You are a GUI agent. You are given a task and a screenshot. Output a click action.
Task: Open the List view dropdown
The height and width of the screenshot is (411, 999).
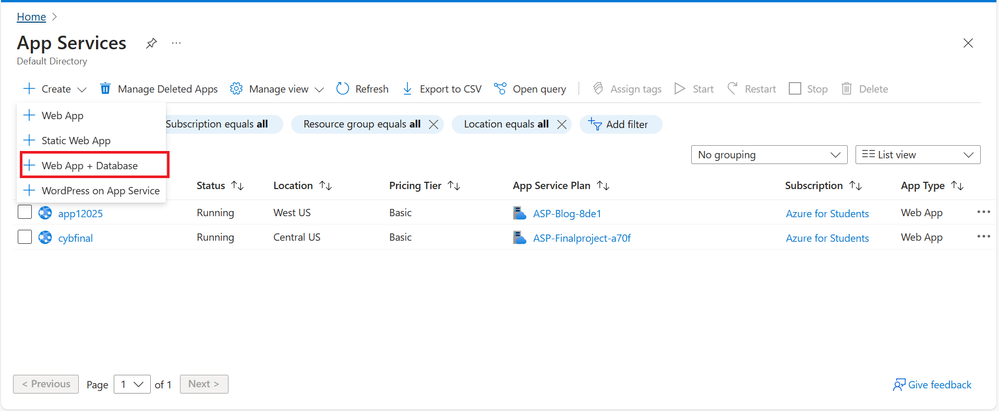917,155
